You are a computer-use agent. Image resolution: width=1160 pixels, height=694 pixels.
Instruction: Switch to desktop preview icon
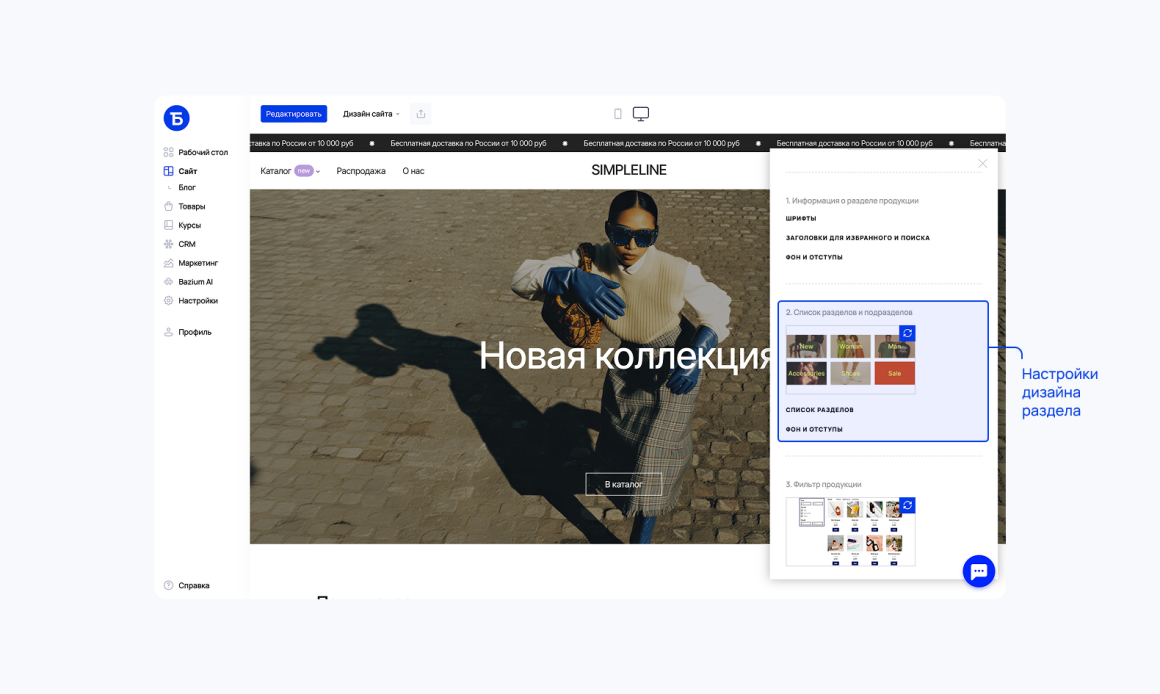tap(641, 114)
